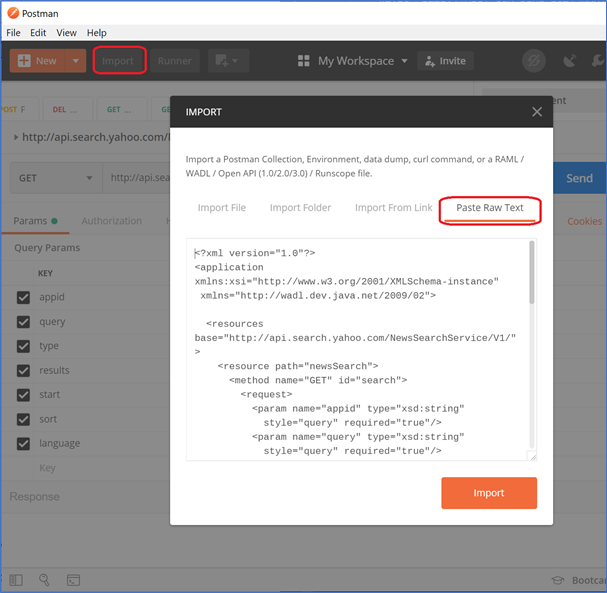Click the Query Params heading
The image size is (607, 593).
[47, 248]
